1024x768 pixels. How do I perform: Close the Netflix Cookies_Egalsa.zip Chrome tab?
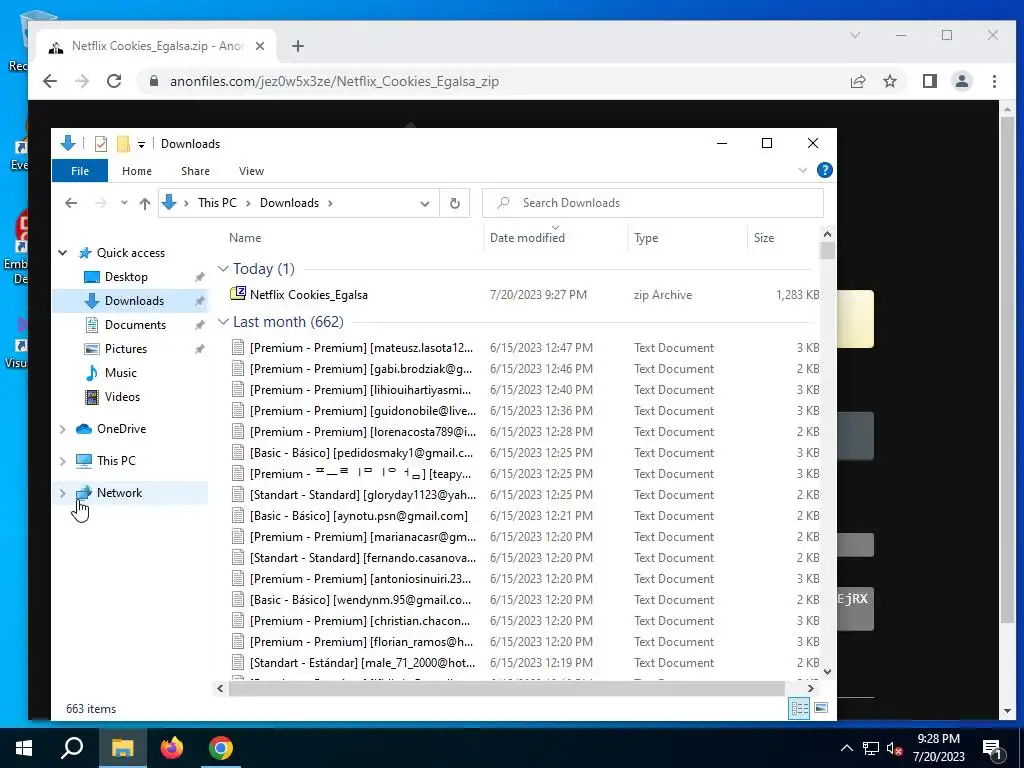260,46
